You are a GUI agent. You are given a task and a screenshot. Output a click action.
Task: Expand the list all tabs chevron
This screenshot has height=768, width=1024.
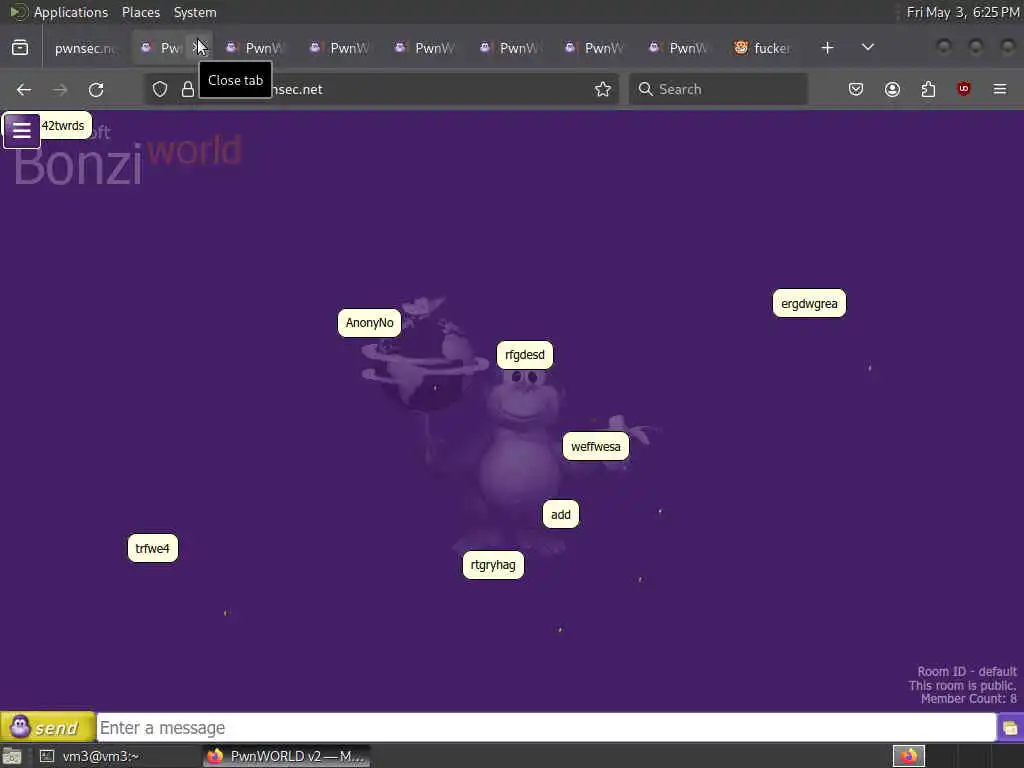click(867, 48)
